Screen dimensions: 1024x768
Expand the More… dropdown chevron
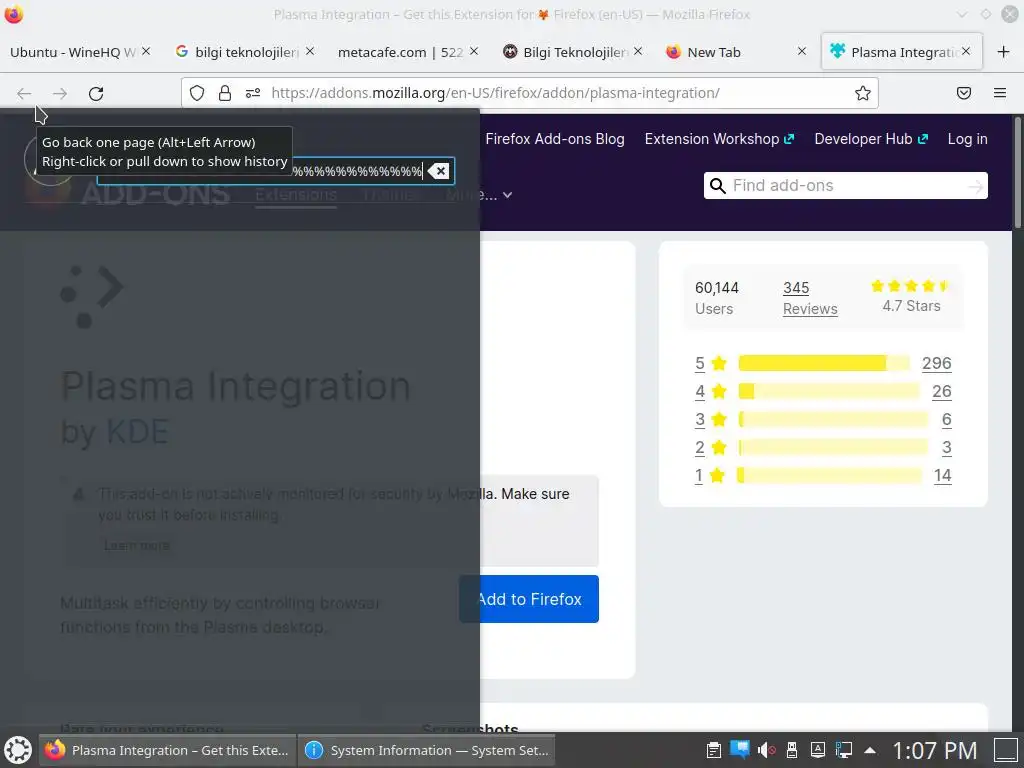[507, 195]
